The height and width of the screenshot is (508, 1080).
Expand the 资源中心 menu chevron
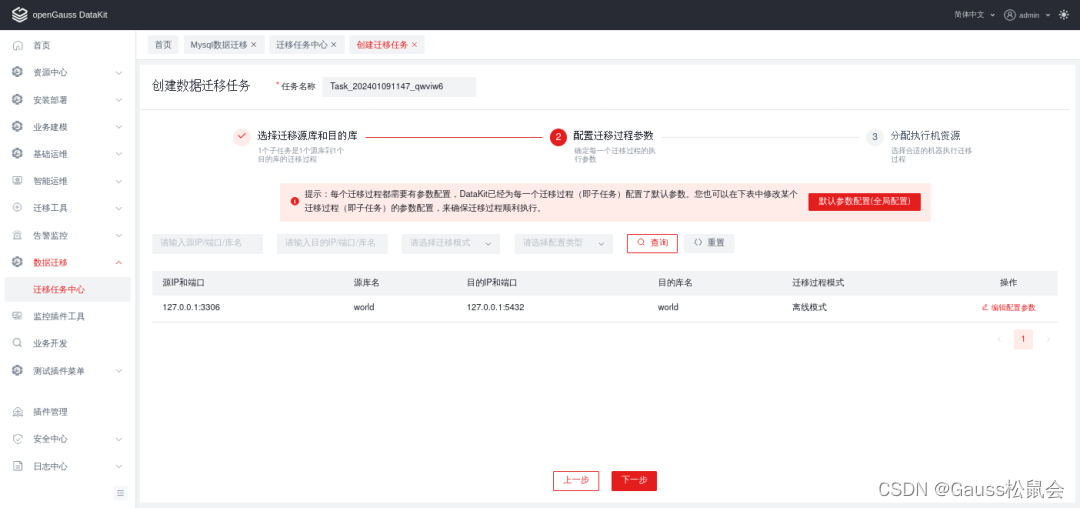[118, 72]
